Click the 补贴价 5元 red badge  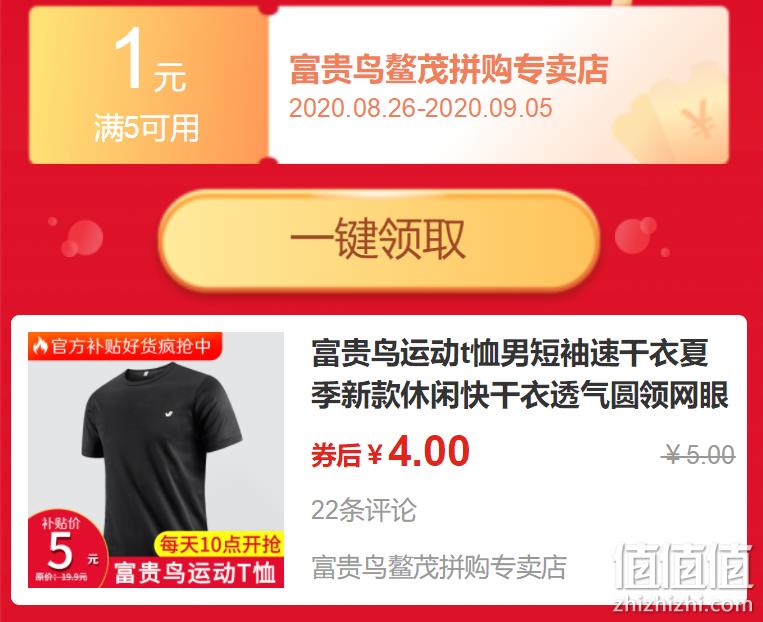click(66, 550)
